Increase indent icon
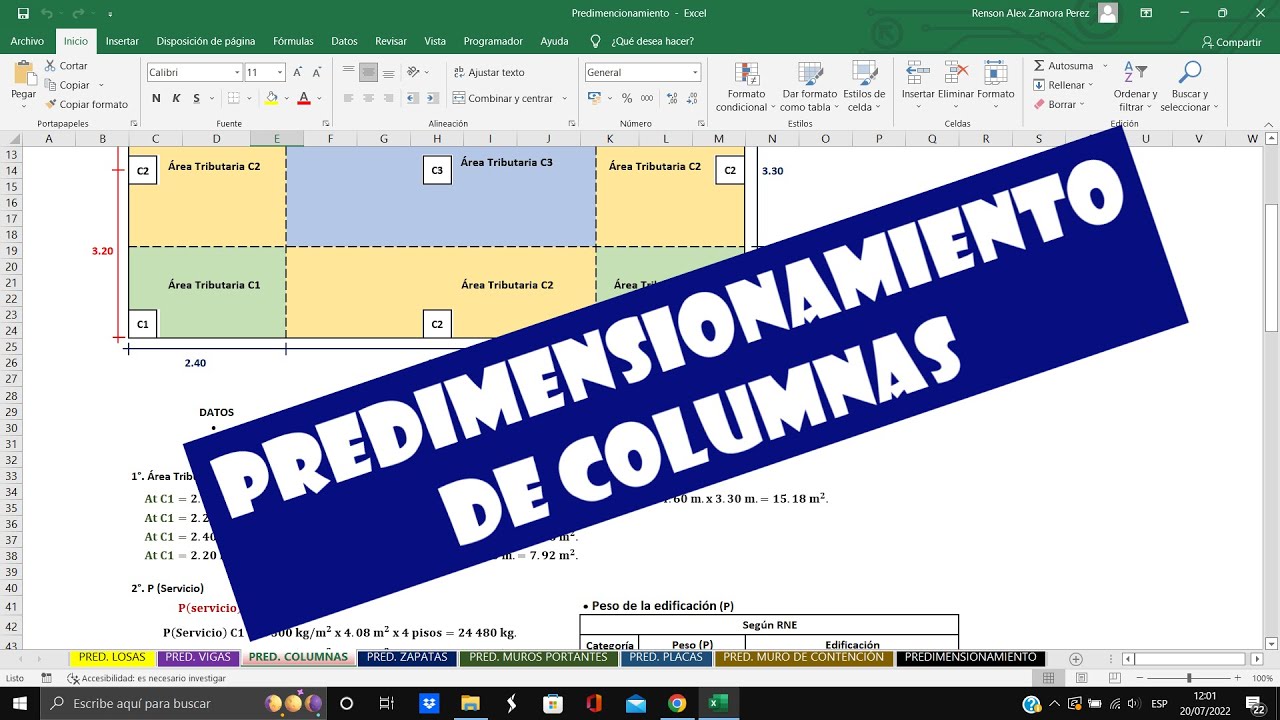The image size is (1280, 720). 431,98
